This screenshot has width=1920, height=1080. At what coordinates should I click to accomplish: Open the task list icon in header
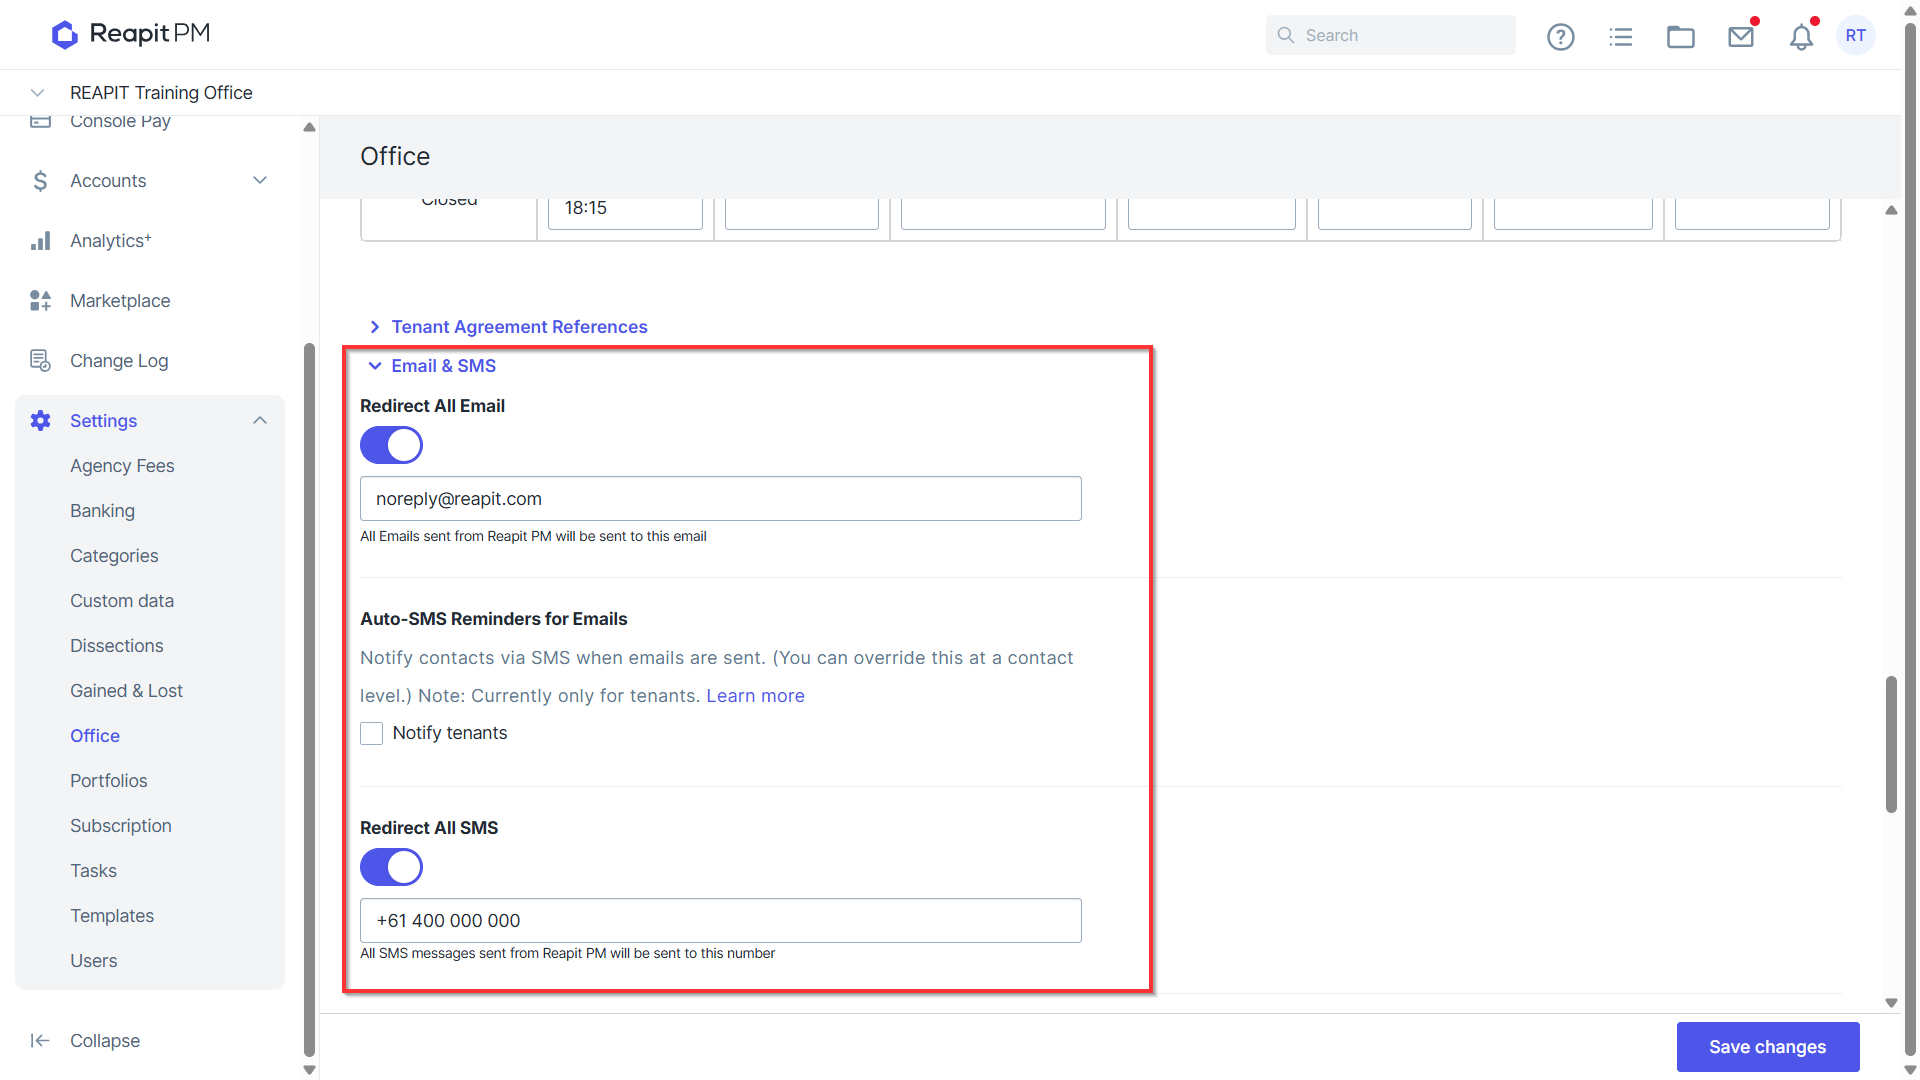pyautogui.click(x=1620, y=37)
